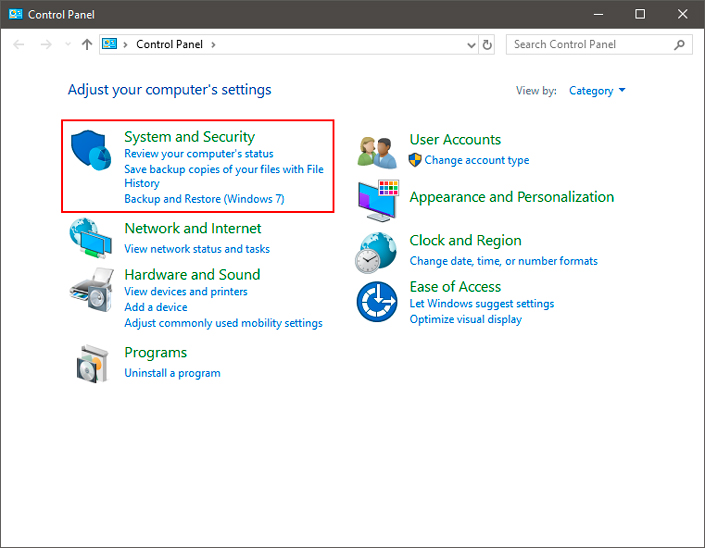
Task: Open Appearance and Personalization category
Action: point(512,197)
